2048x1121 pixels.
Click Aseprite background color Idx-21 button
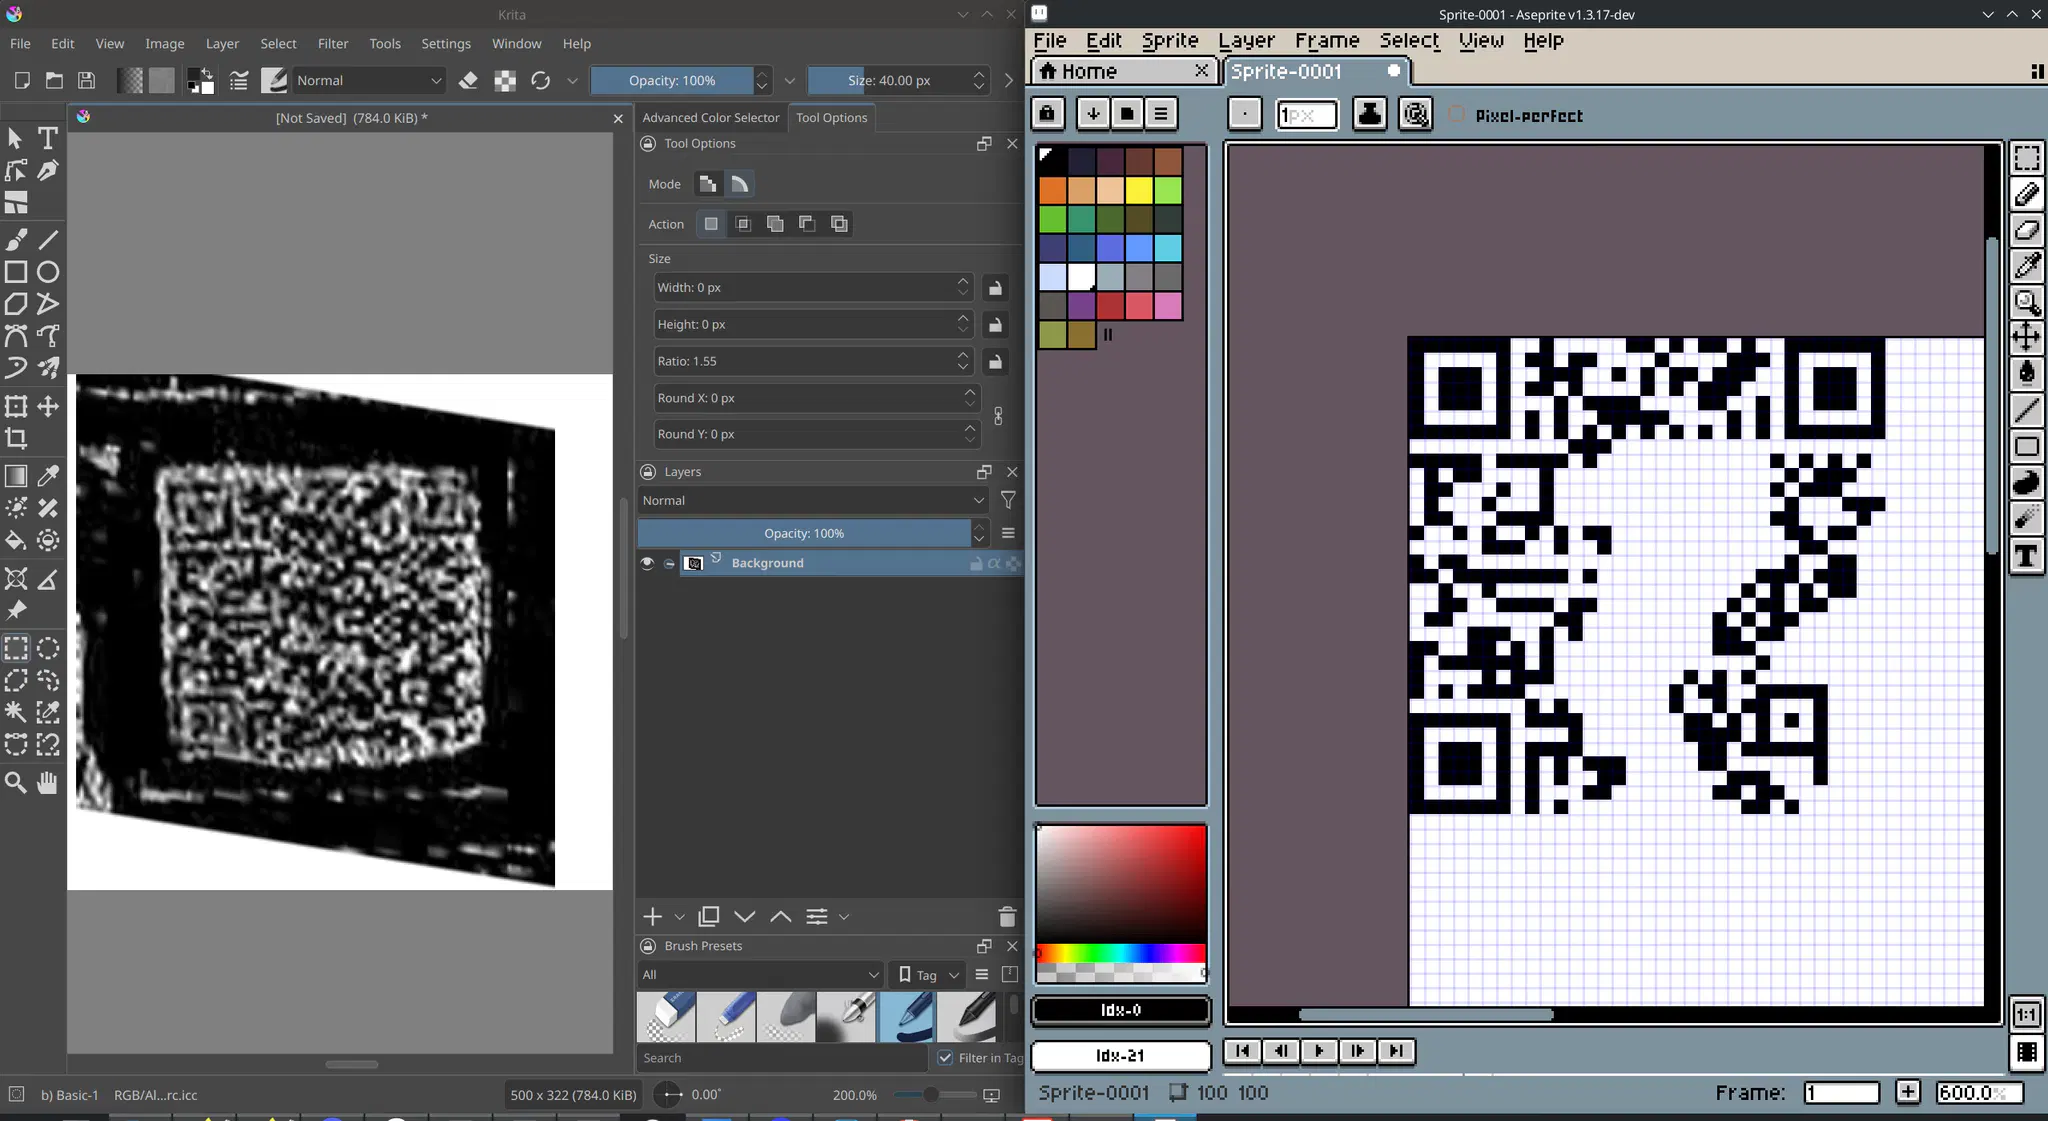tap(1121, 1056)
